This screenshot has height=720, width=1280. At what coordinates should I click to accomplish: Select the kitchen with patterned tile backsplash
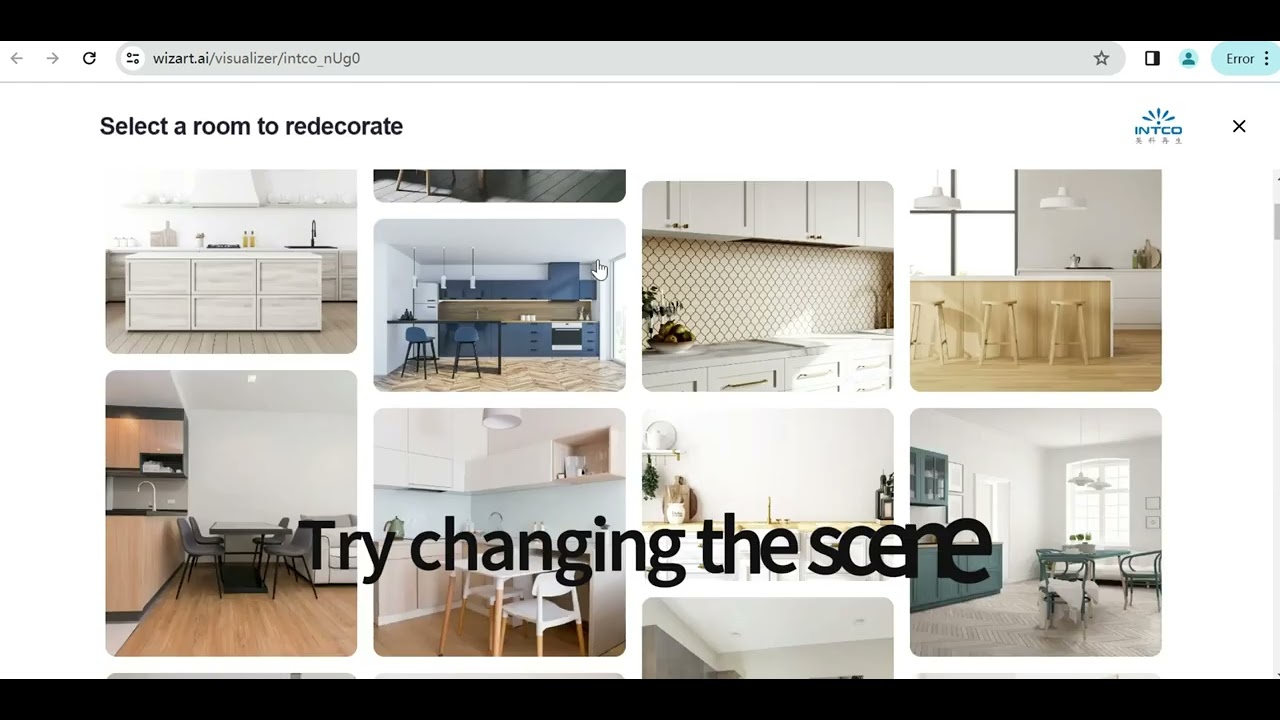coord(767,286)
